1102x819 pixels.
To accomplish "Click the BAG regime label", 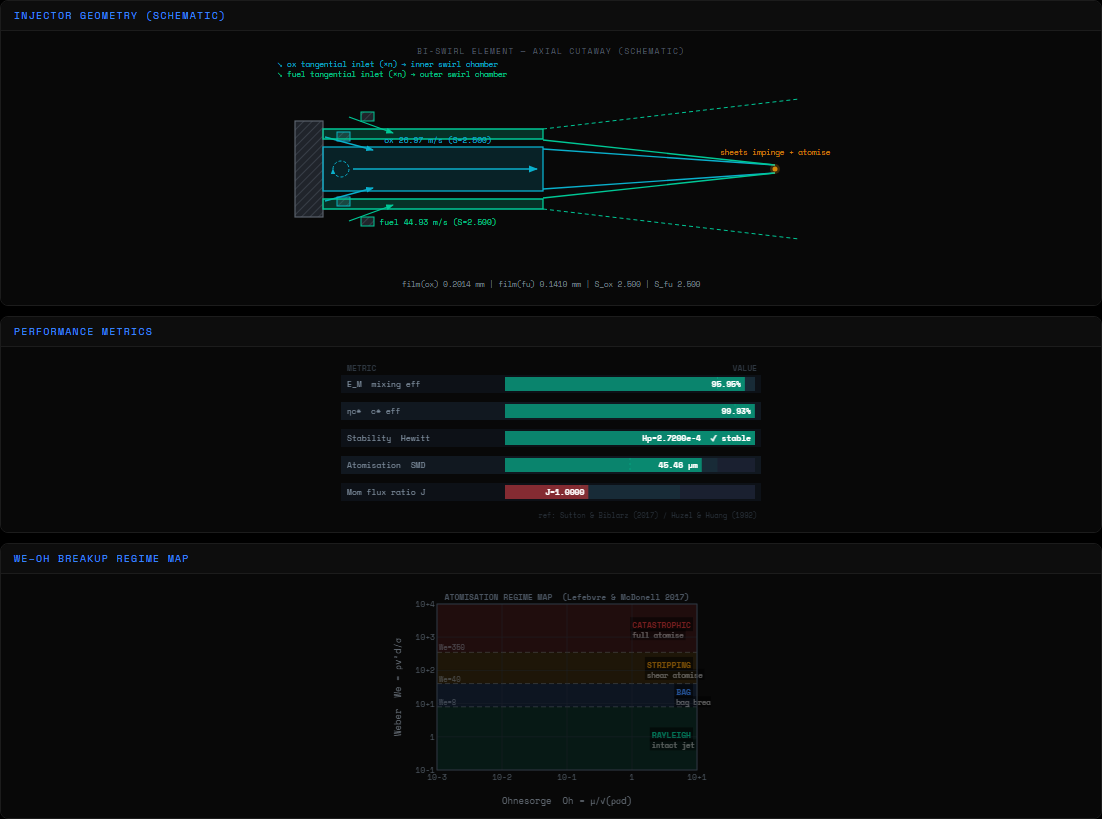I will (x=684, y=692).
